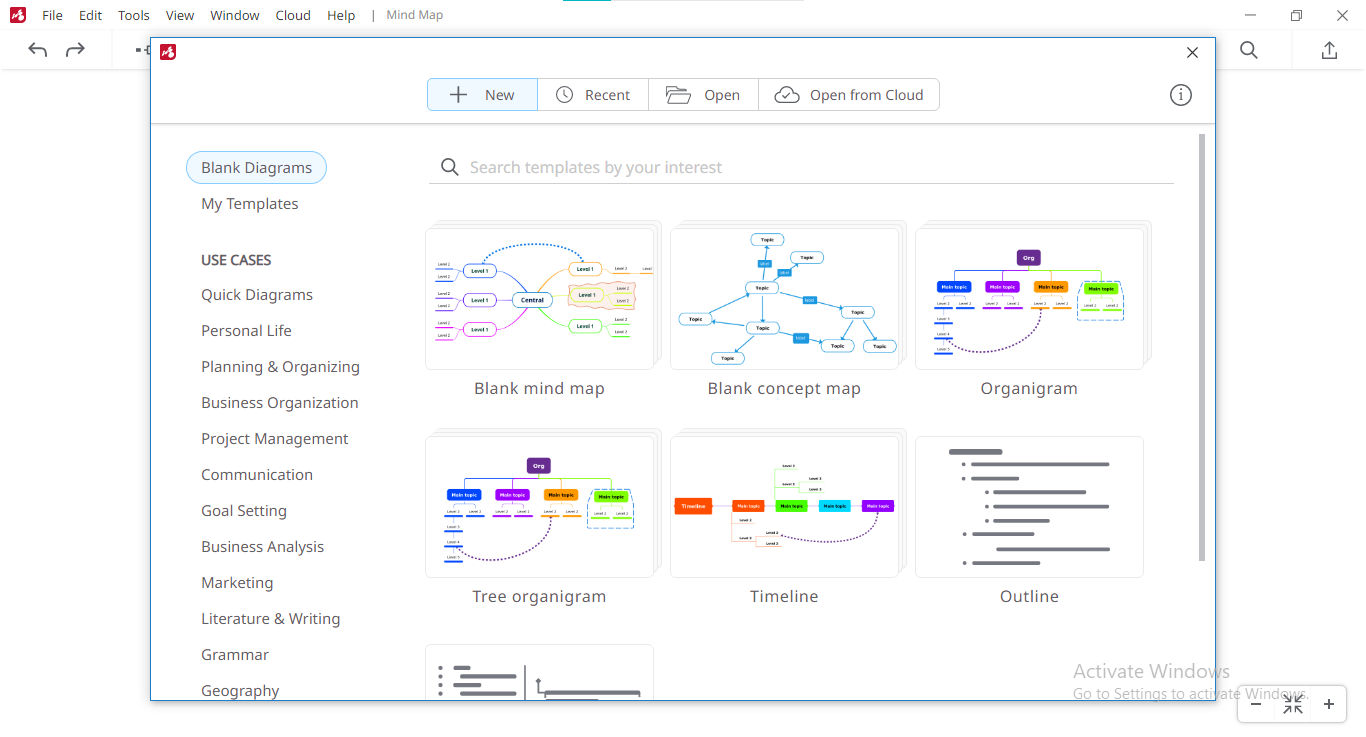This screenshot has width=1366, height=737.
Task: Open Project Management category
Action: click(275, 439)
